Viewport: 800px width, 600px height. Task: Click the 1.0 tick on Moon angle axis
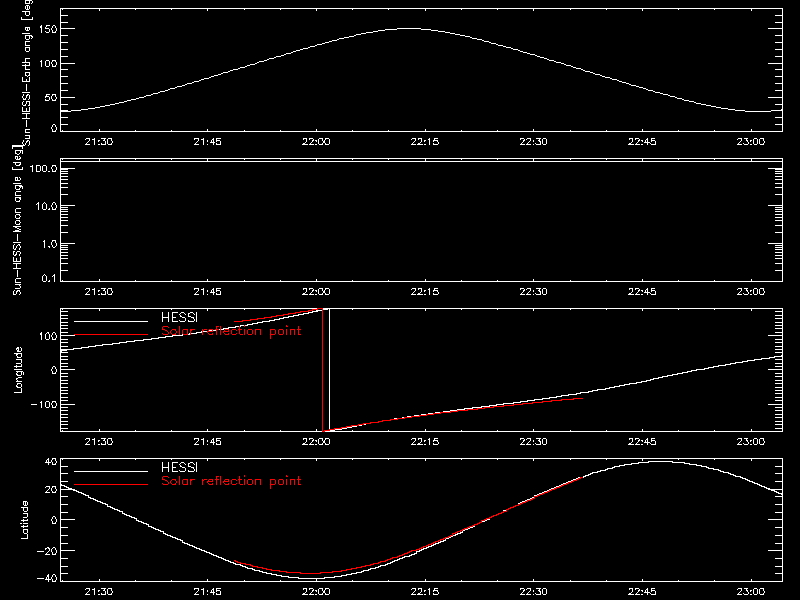coord(48,244)
